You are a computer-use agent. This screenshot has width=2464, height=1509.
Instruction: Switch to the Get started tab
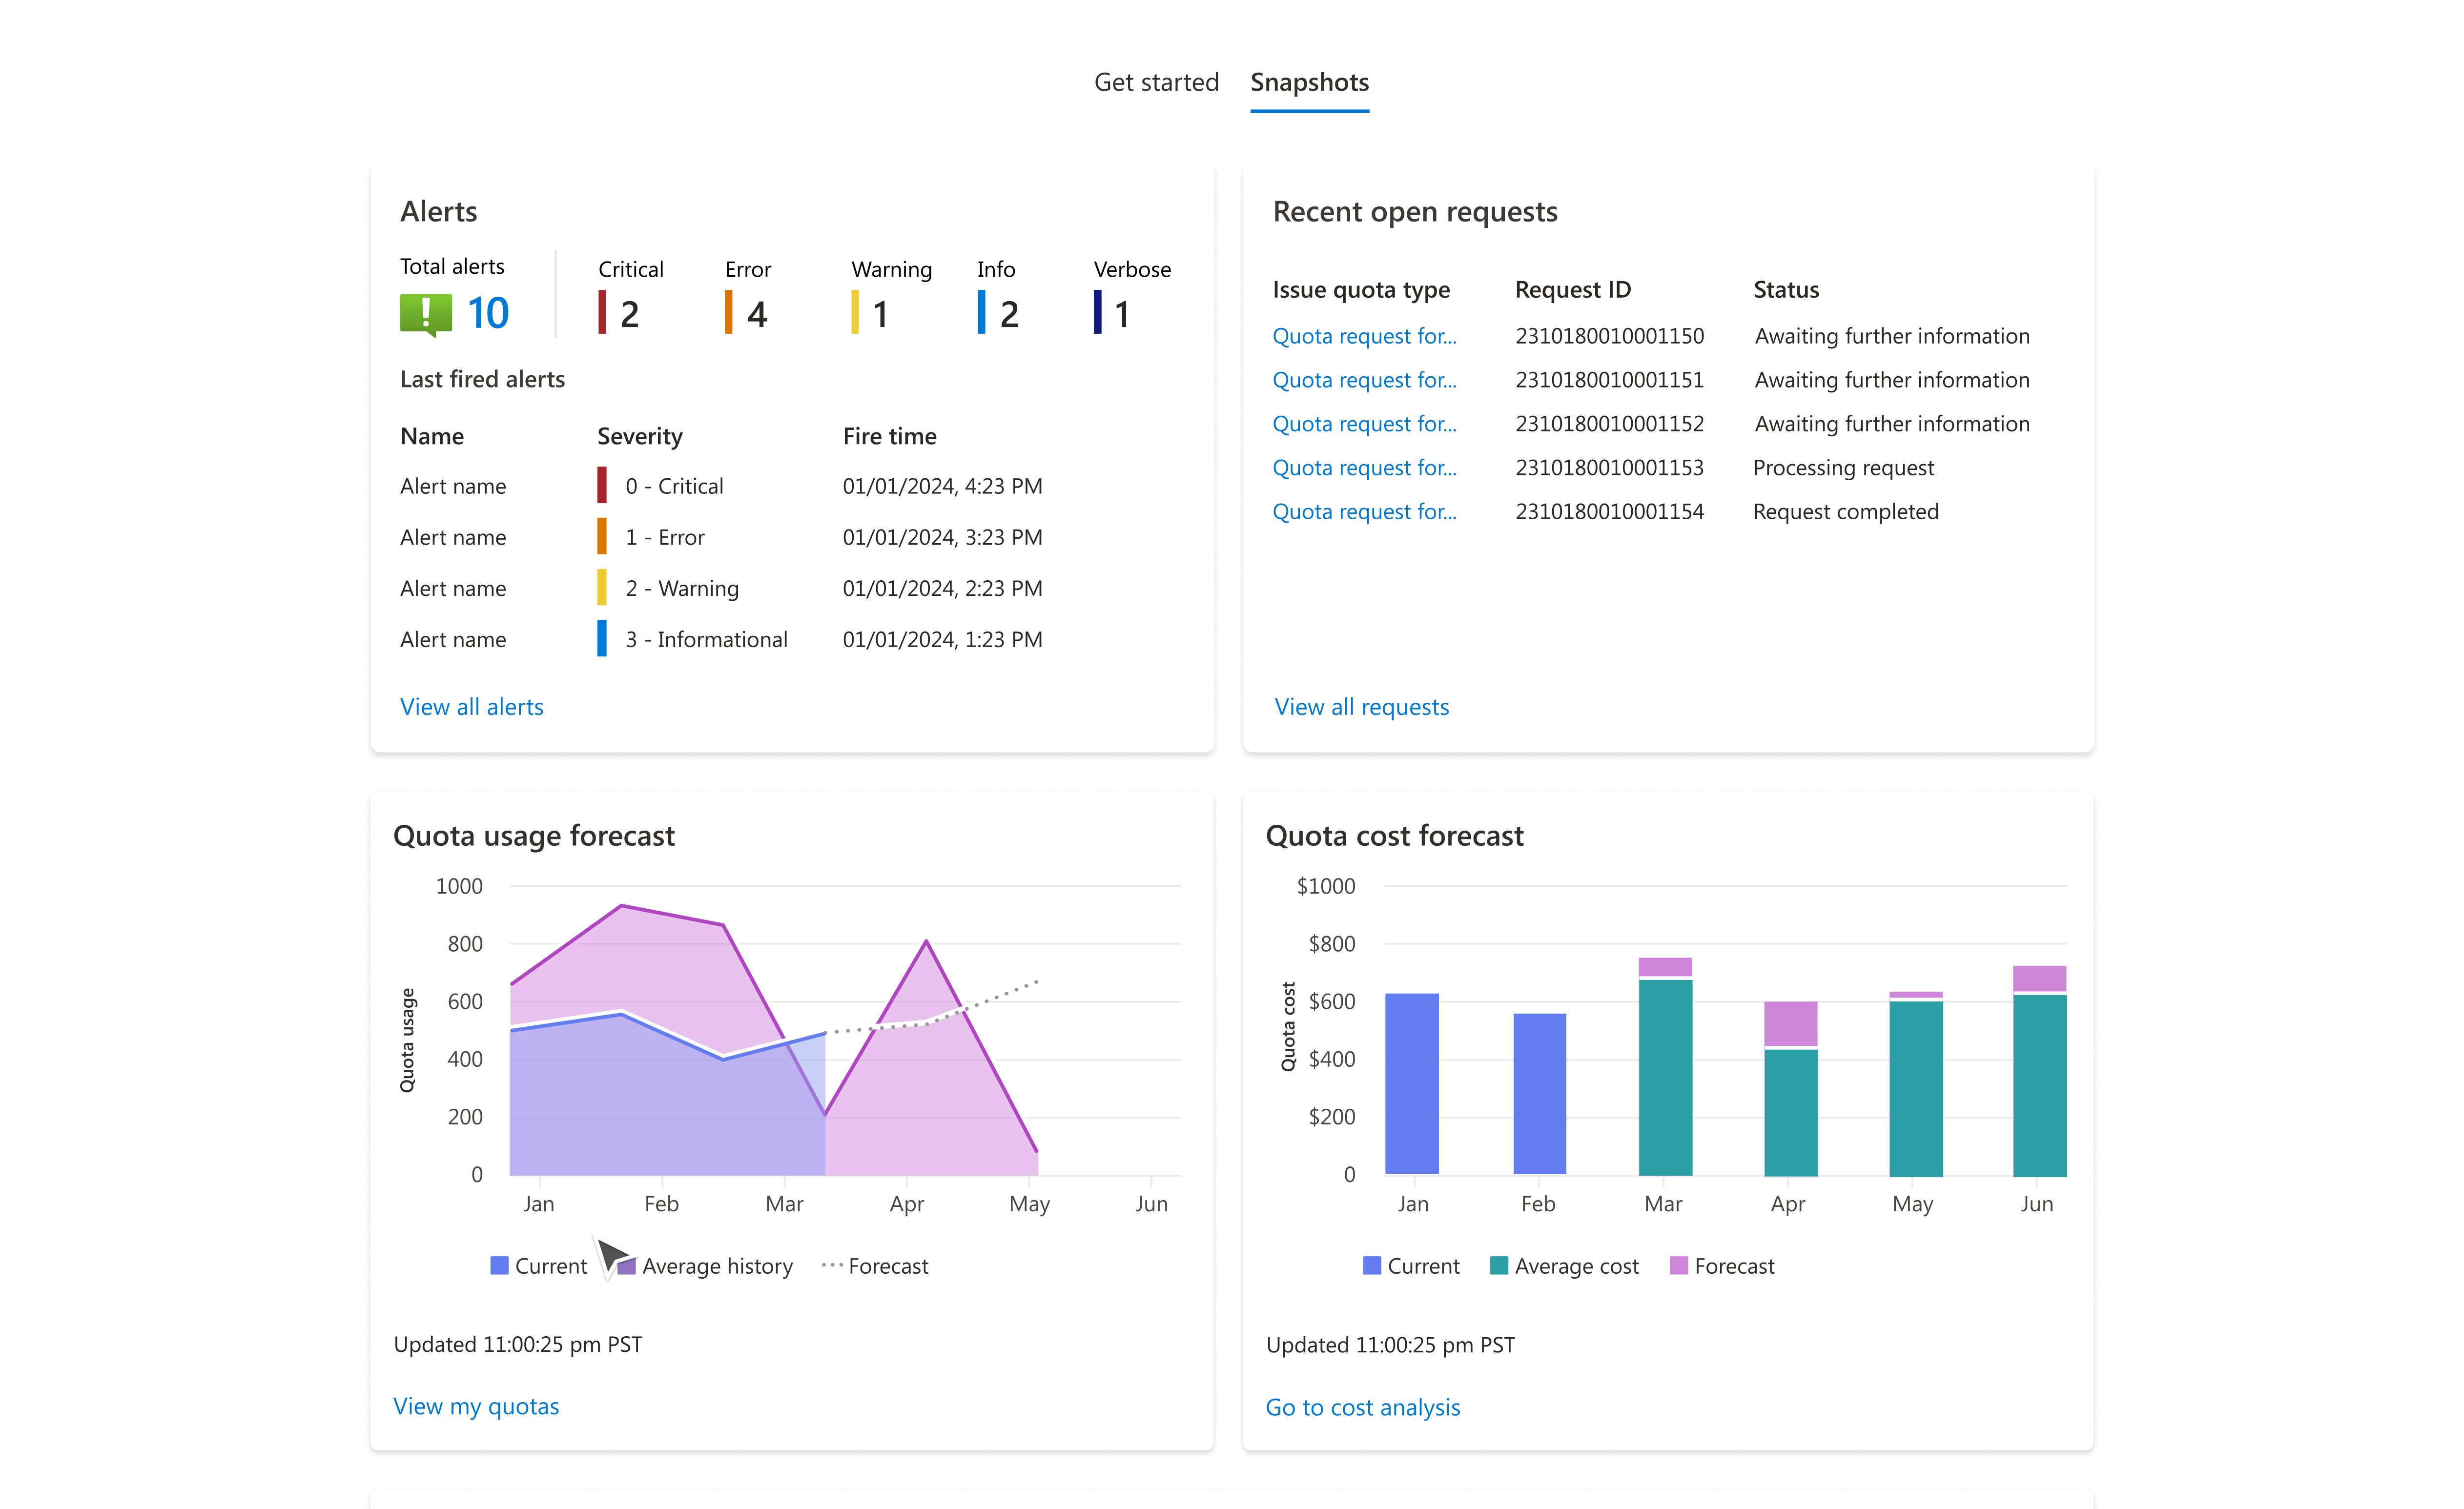[x=1156, y=82]
